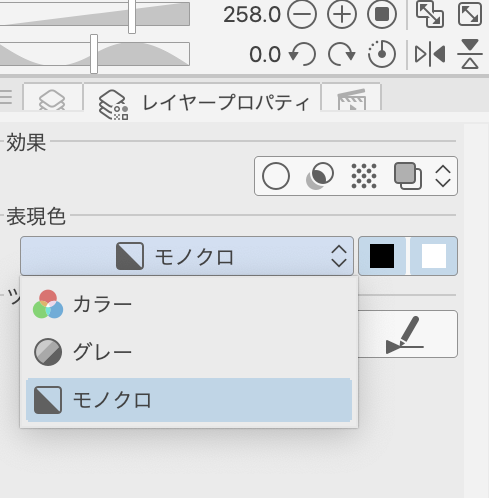489x498 pixels.
Task: Open the モノクロ expression color dropdown
Action: pyautogui.click(x=187, y=256)
